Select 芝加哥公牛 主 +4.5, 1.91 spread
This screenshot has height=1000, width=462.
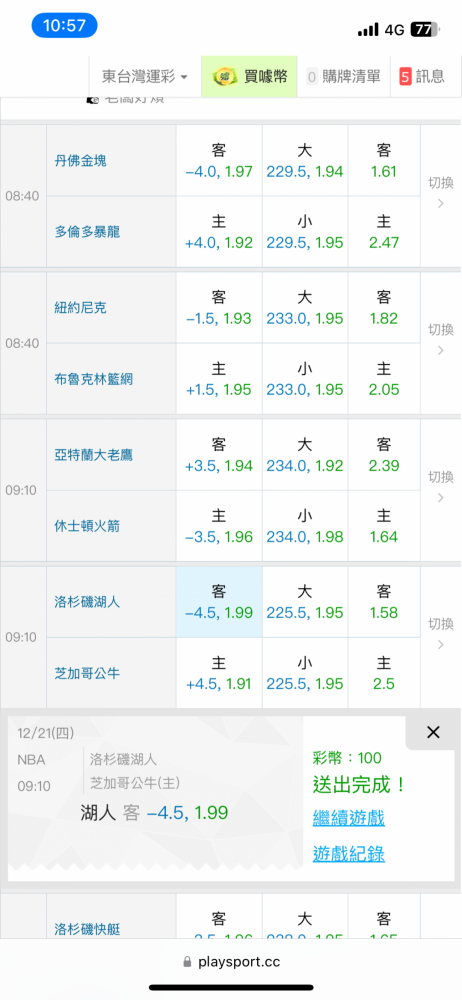point(219,673)
